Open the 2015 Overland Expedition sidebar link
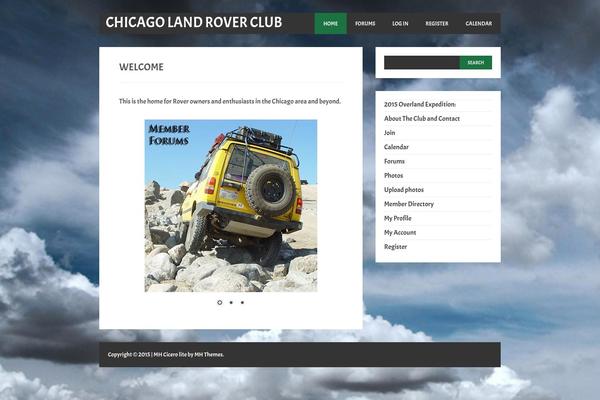Screen dimensions: 600x400 click(x=420, y=104)
